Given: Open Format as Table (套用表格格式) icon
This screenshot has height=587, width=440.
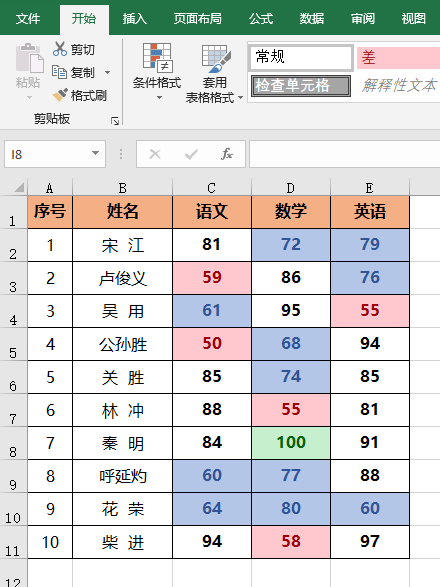Looking at the screenshot, I should [x=216, y=59].
